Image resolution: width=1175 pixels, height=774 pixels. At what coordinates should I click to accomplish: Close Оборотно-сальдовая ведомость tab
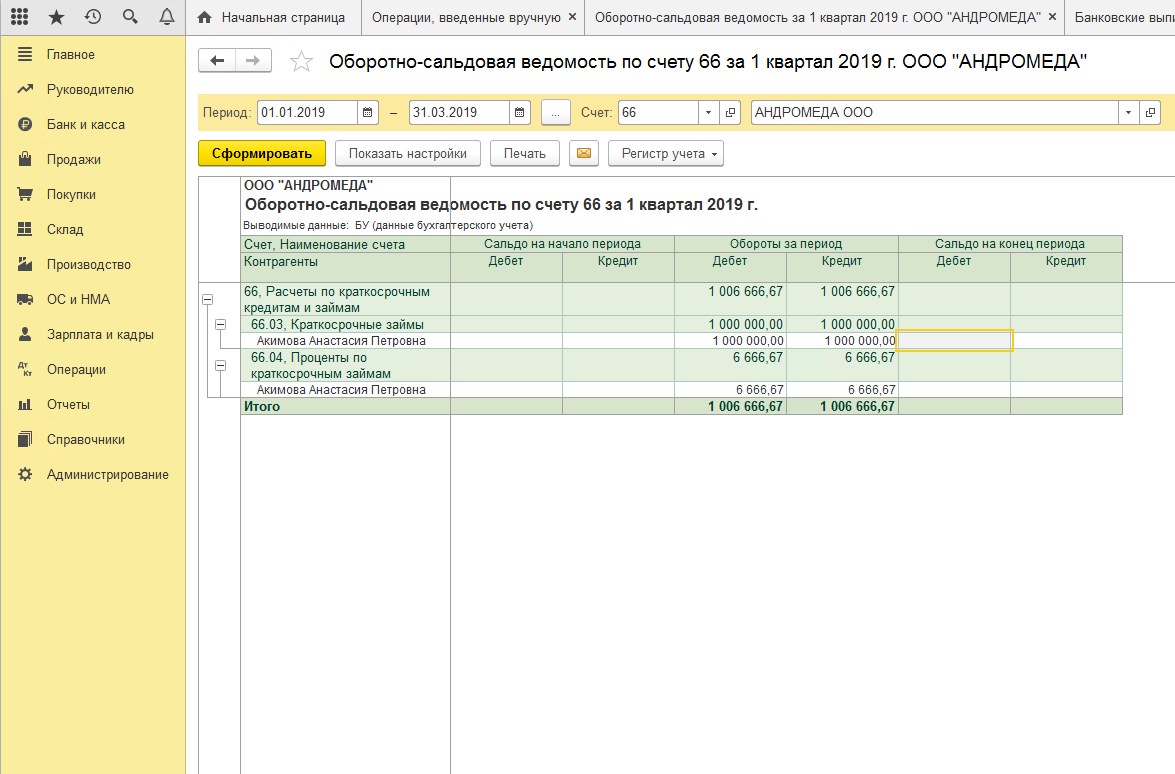point(1052,16)
